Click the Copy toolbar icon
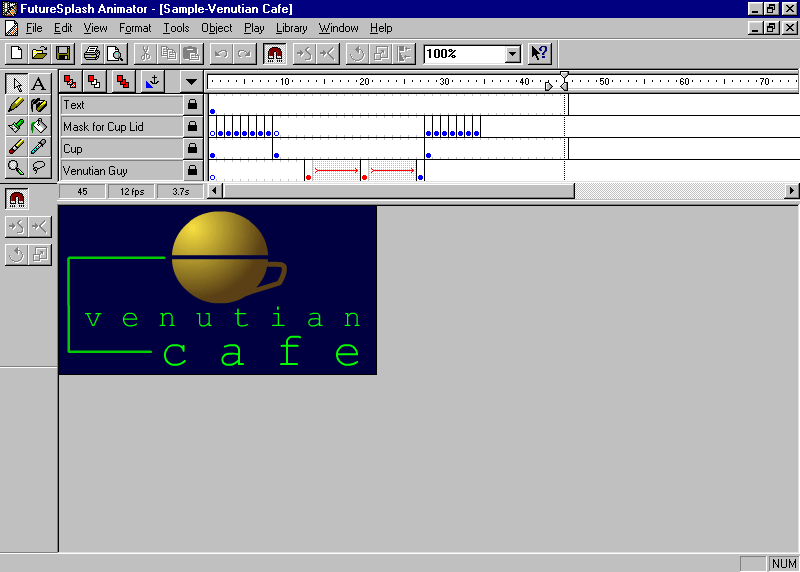This screenshot has width=800, height=572. click(169, 54)
